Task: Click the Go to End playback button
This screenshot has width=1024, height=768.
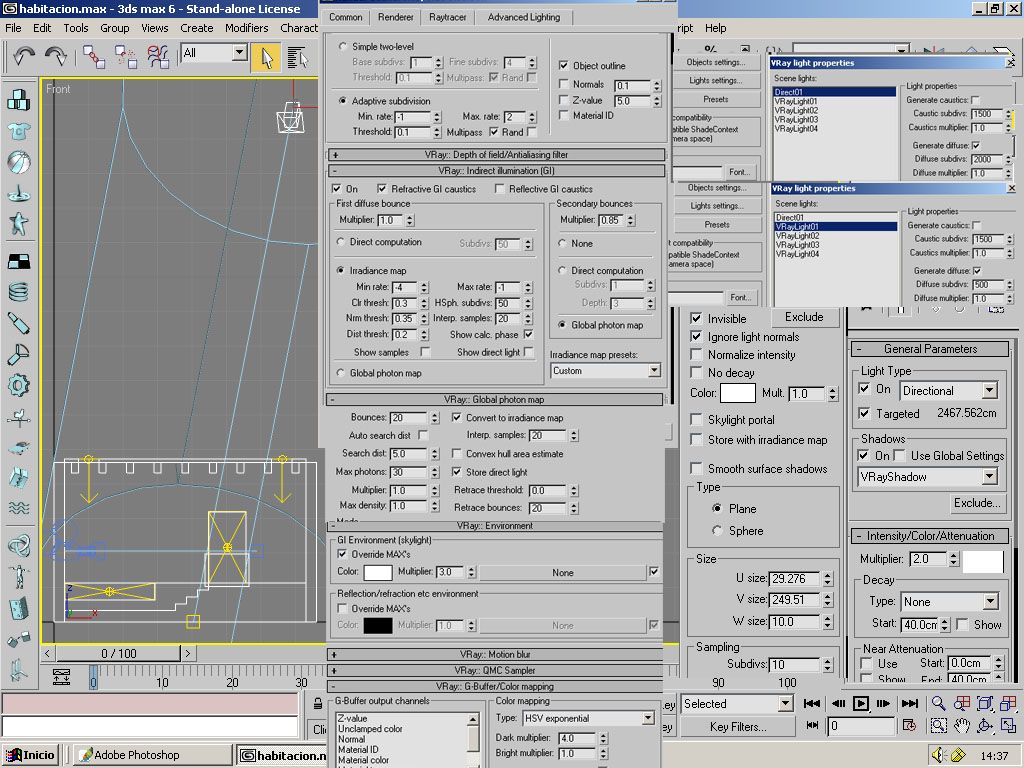Action: (x=910, y=703)
